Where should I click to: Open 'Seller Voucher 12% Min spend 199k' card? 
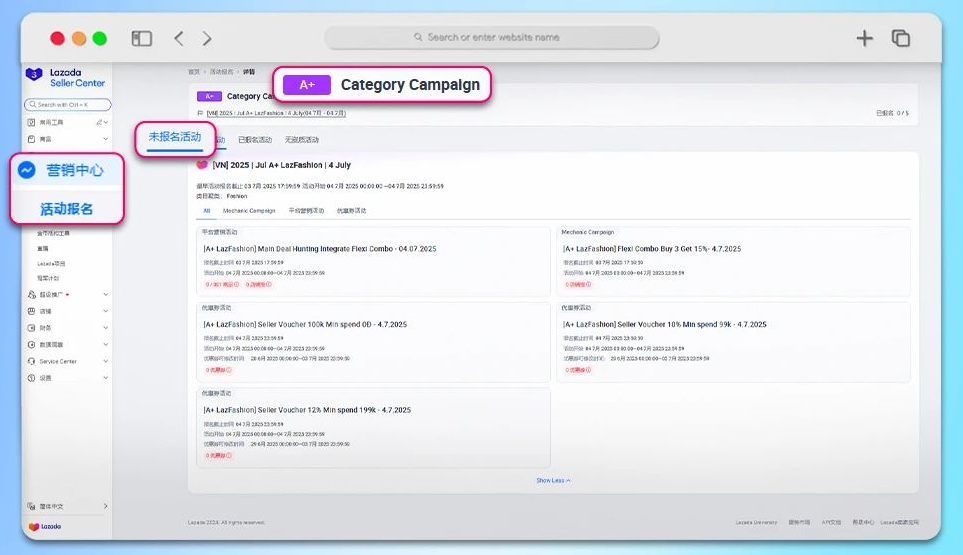point(373,427)
